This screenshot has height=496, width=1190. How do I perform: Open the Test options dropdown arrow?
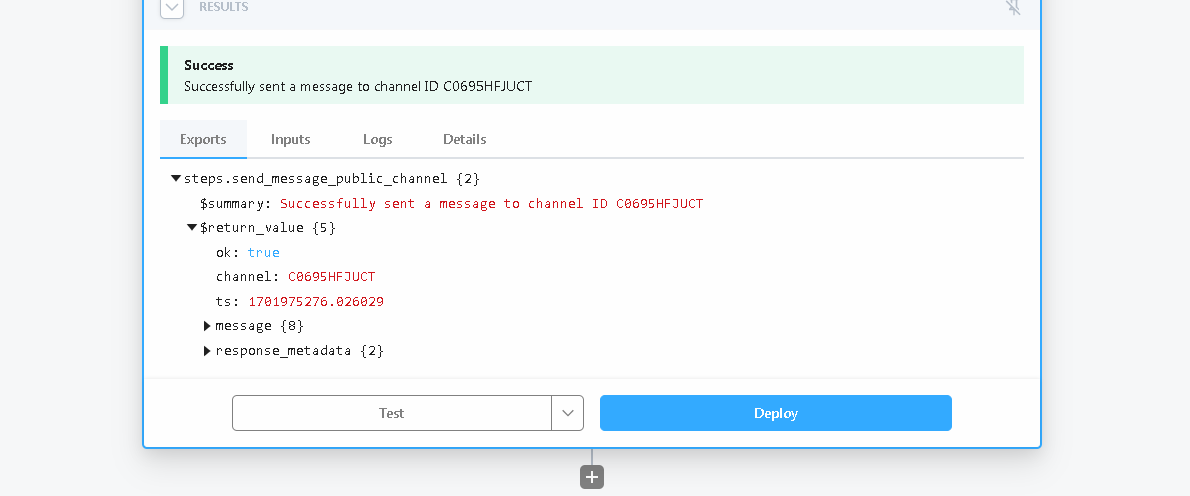[x=568, y=413]
